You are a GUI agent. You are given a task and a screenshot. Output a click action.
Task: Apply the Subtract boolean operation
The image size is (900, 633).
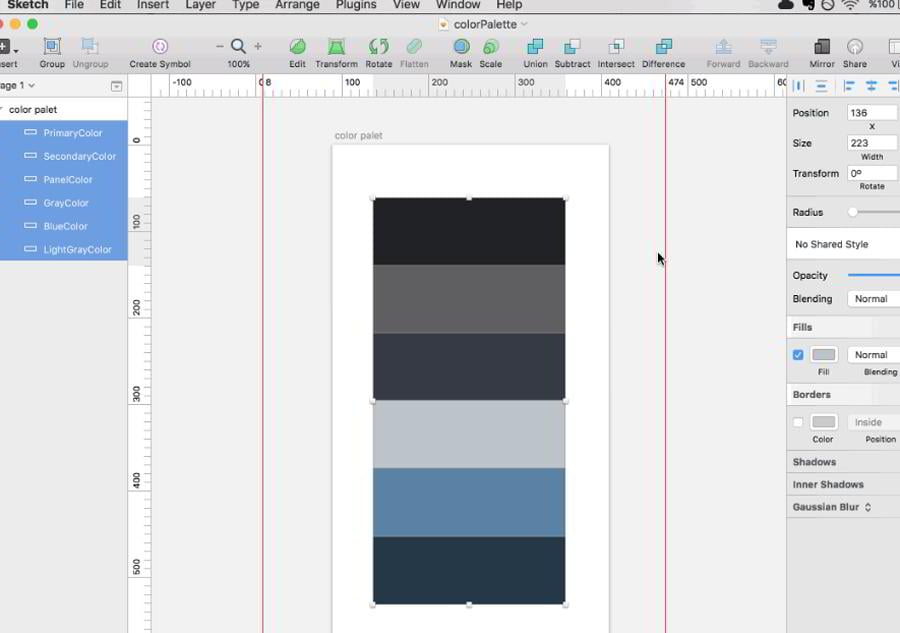[x=572, y=47]
